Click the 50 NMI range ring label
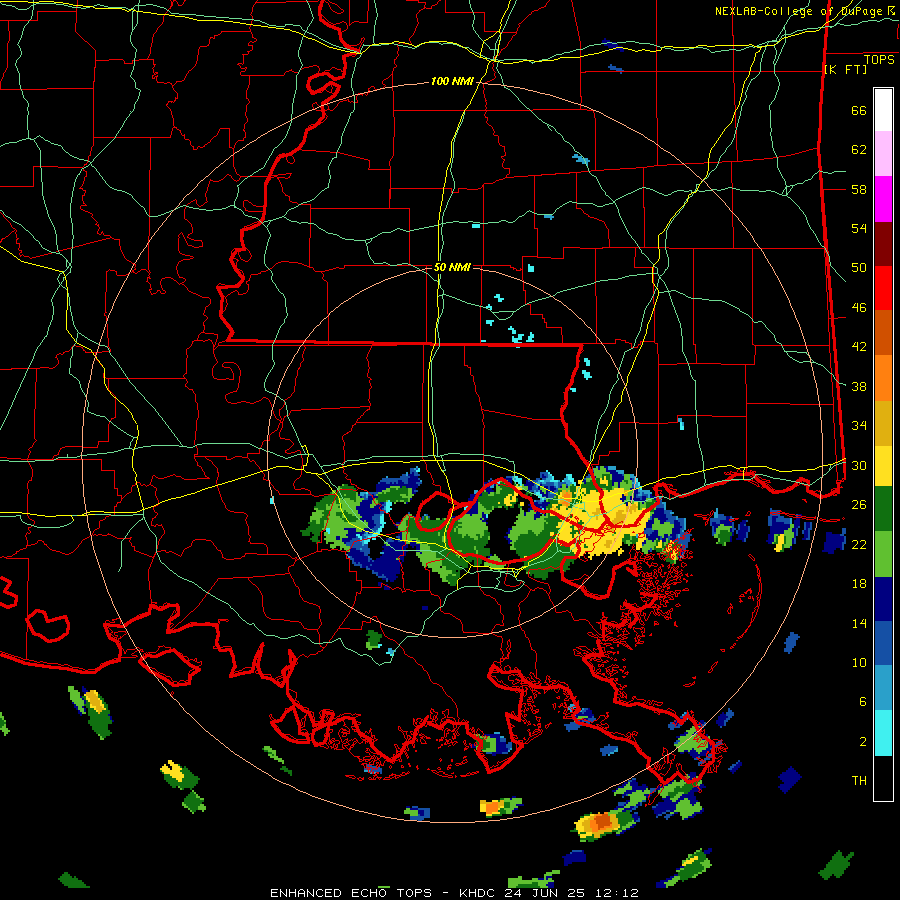 pos(452,267)
